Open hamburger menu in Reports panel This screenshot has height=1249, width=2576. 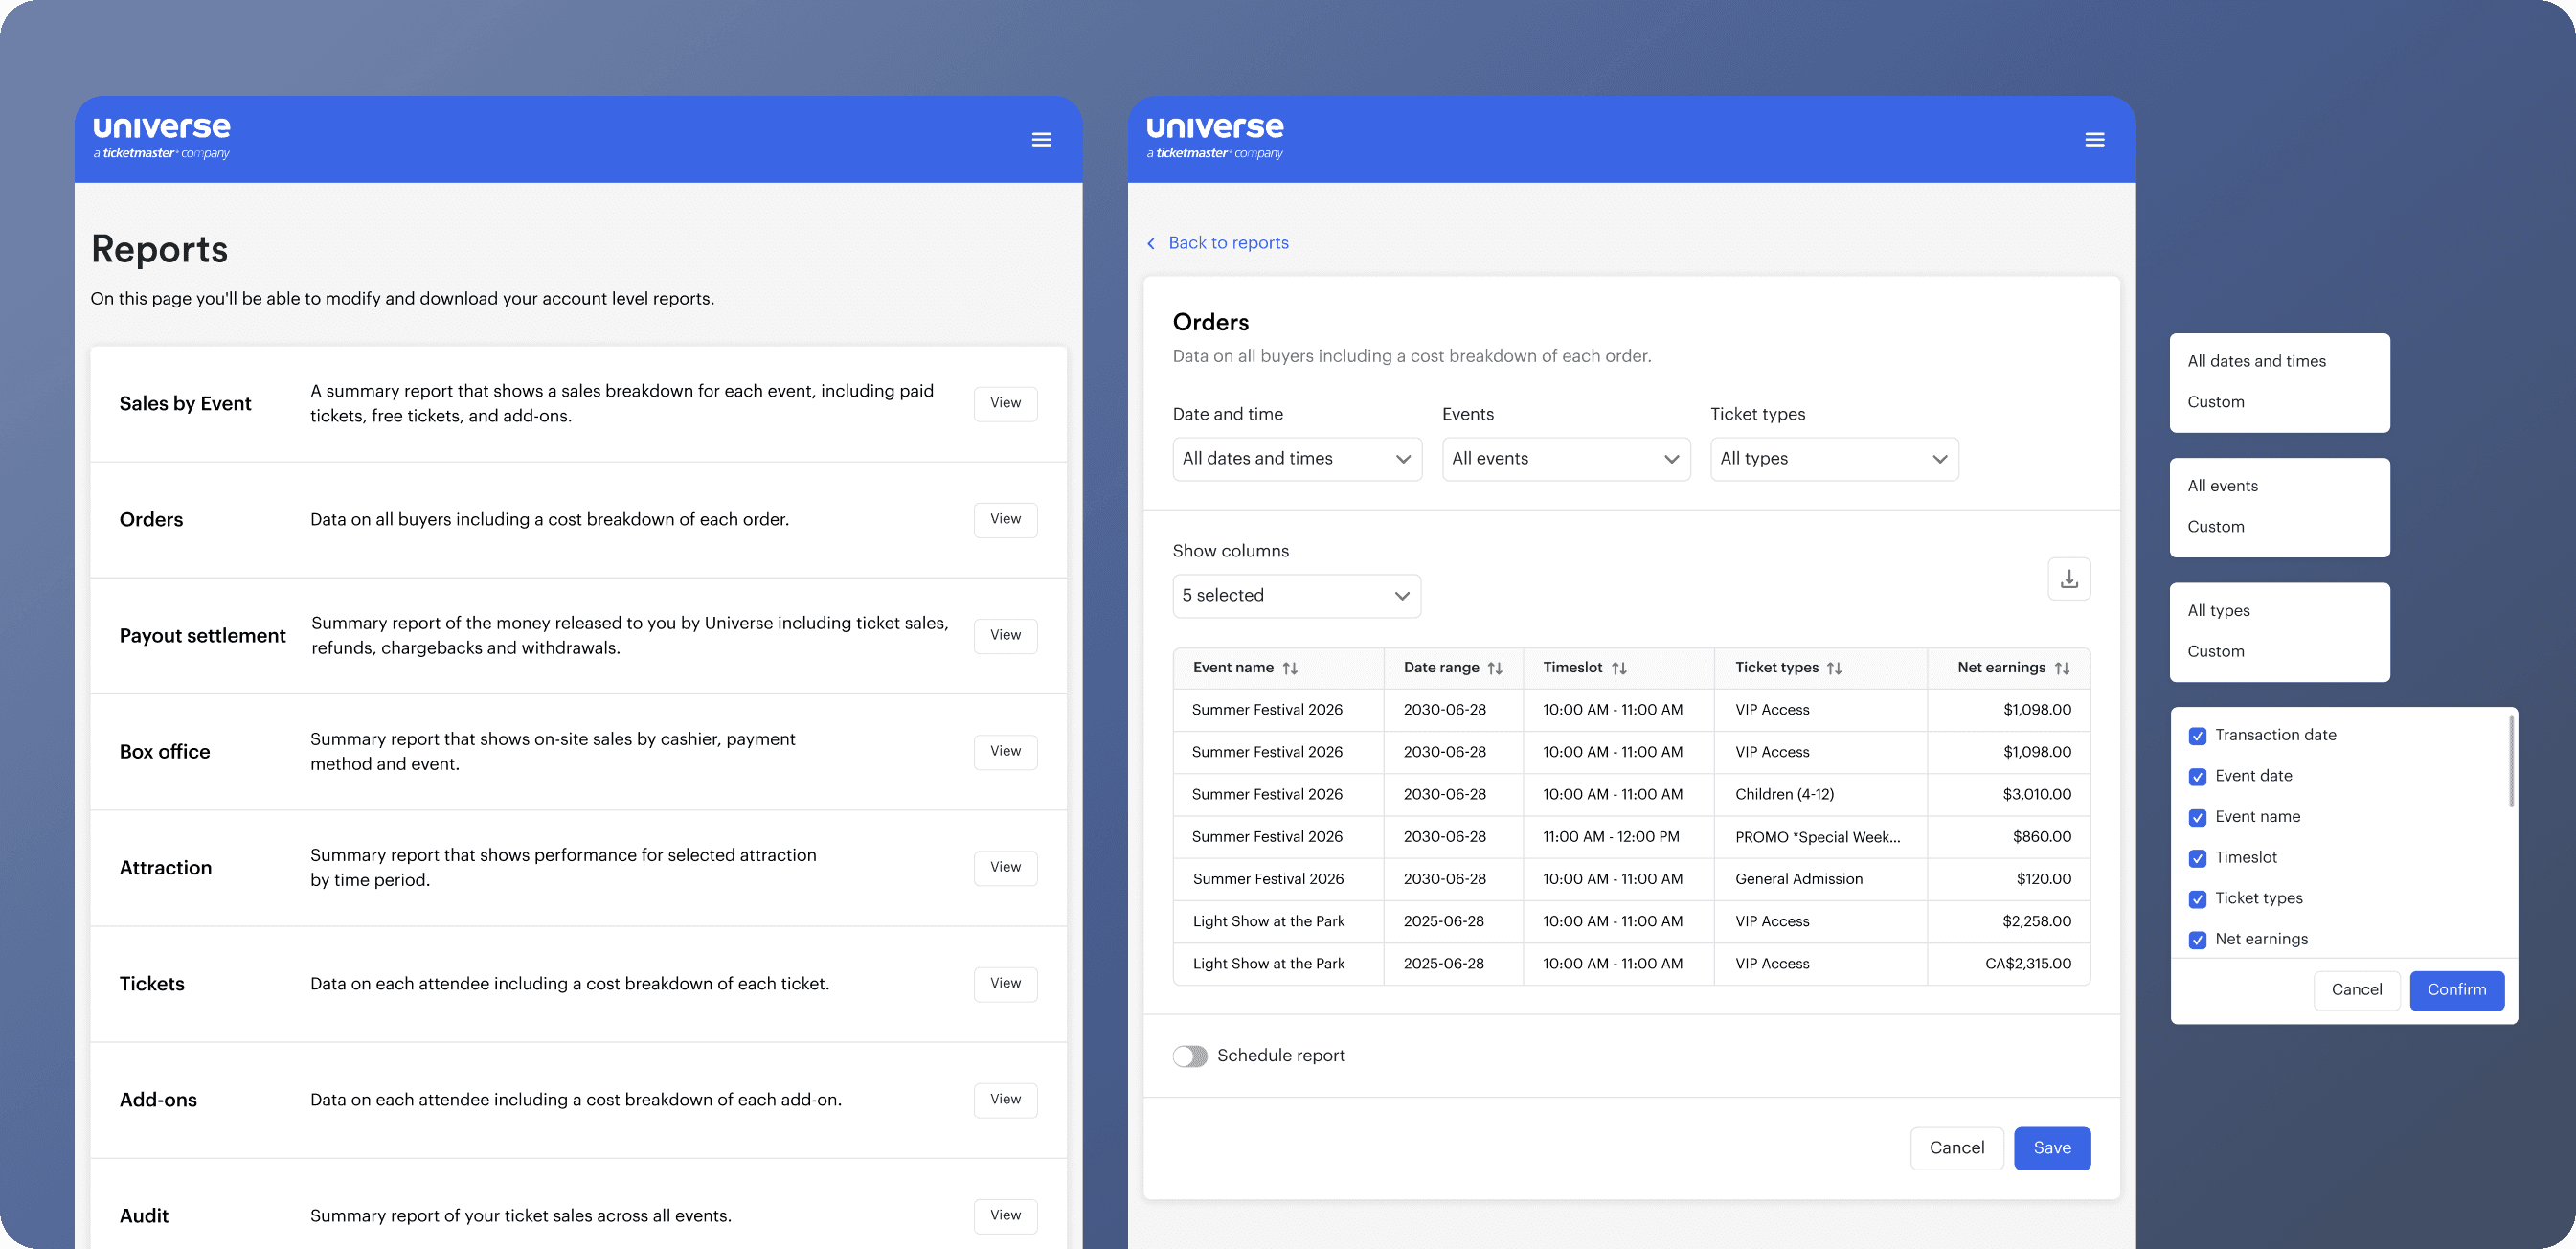[1041, 140]
